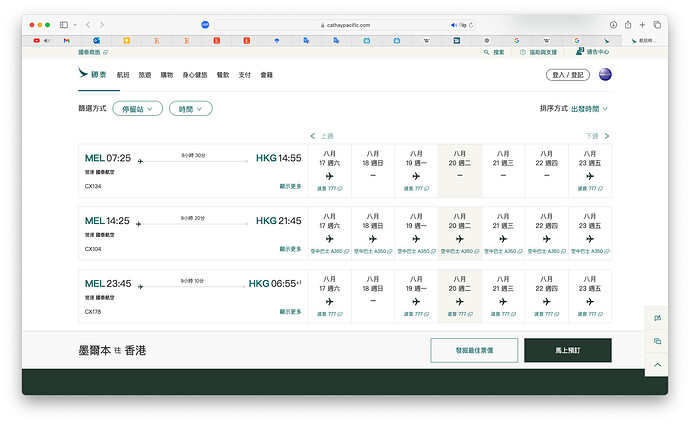Open the chat icon in right side panel

[x=657, y=341]
